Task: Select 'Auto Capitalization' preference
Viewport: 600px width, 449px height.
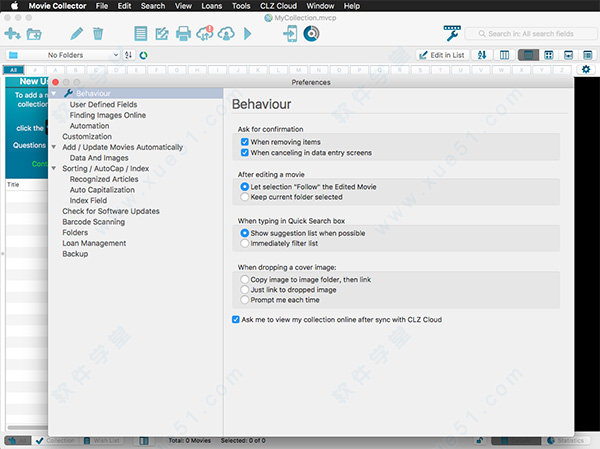Action: 102,190
